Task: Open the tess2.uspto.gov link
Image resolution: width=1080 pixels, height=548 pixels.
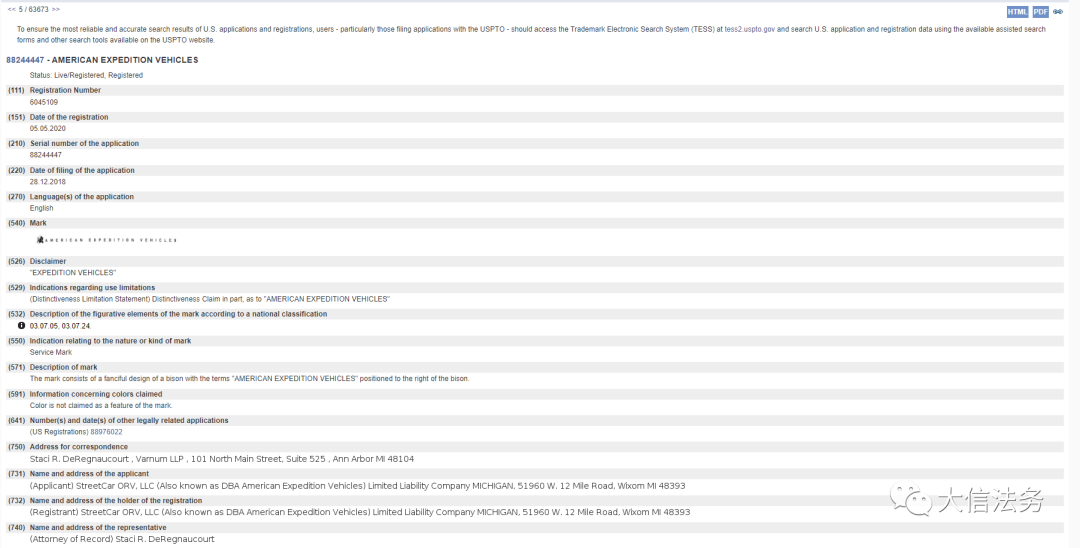Action: coord(749,30)
